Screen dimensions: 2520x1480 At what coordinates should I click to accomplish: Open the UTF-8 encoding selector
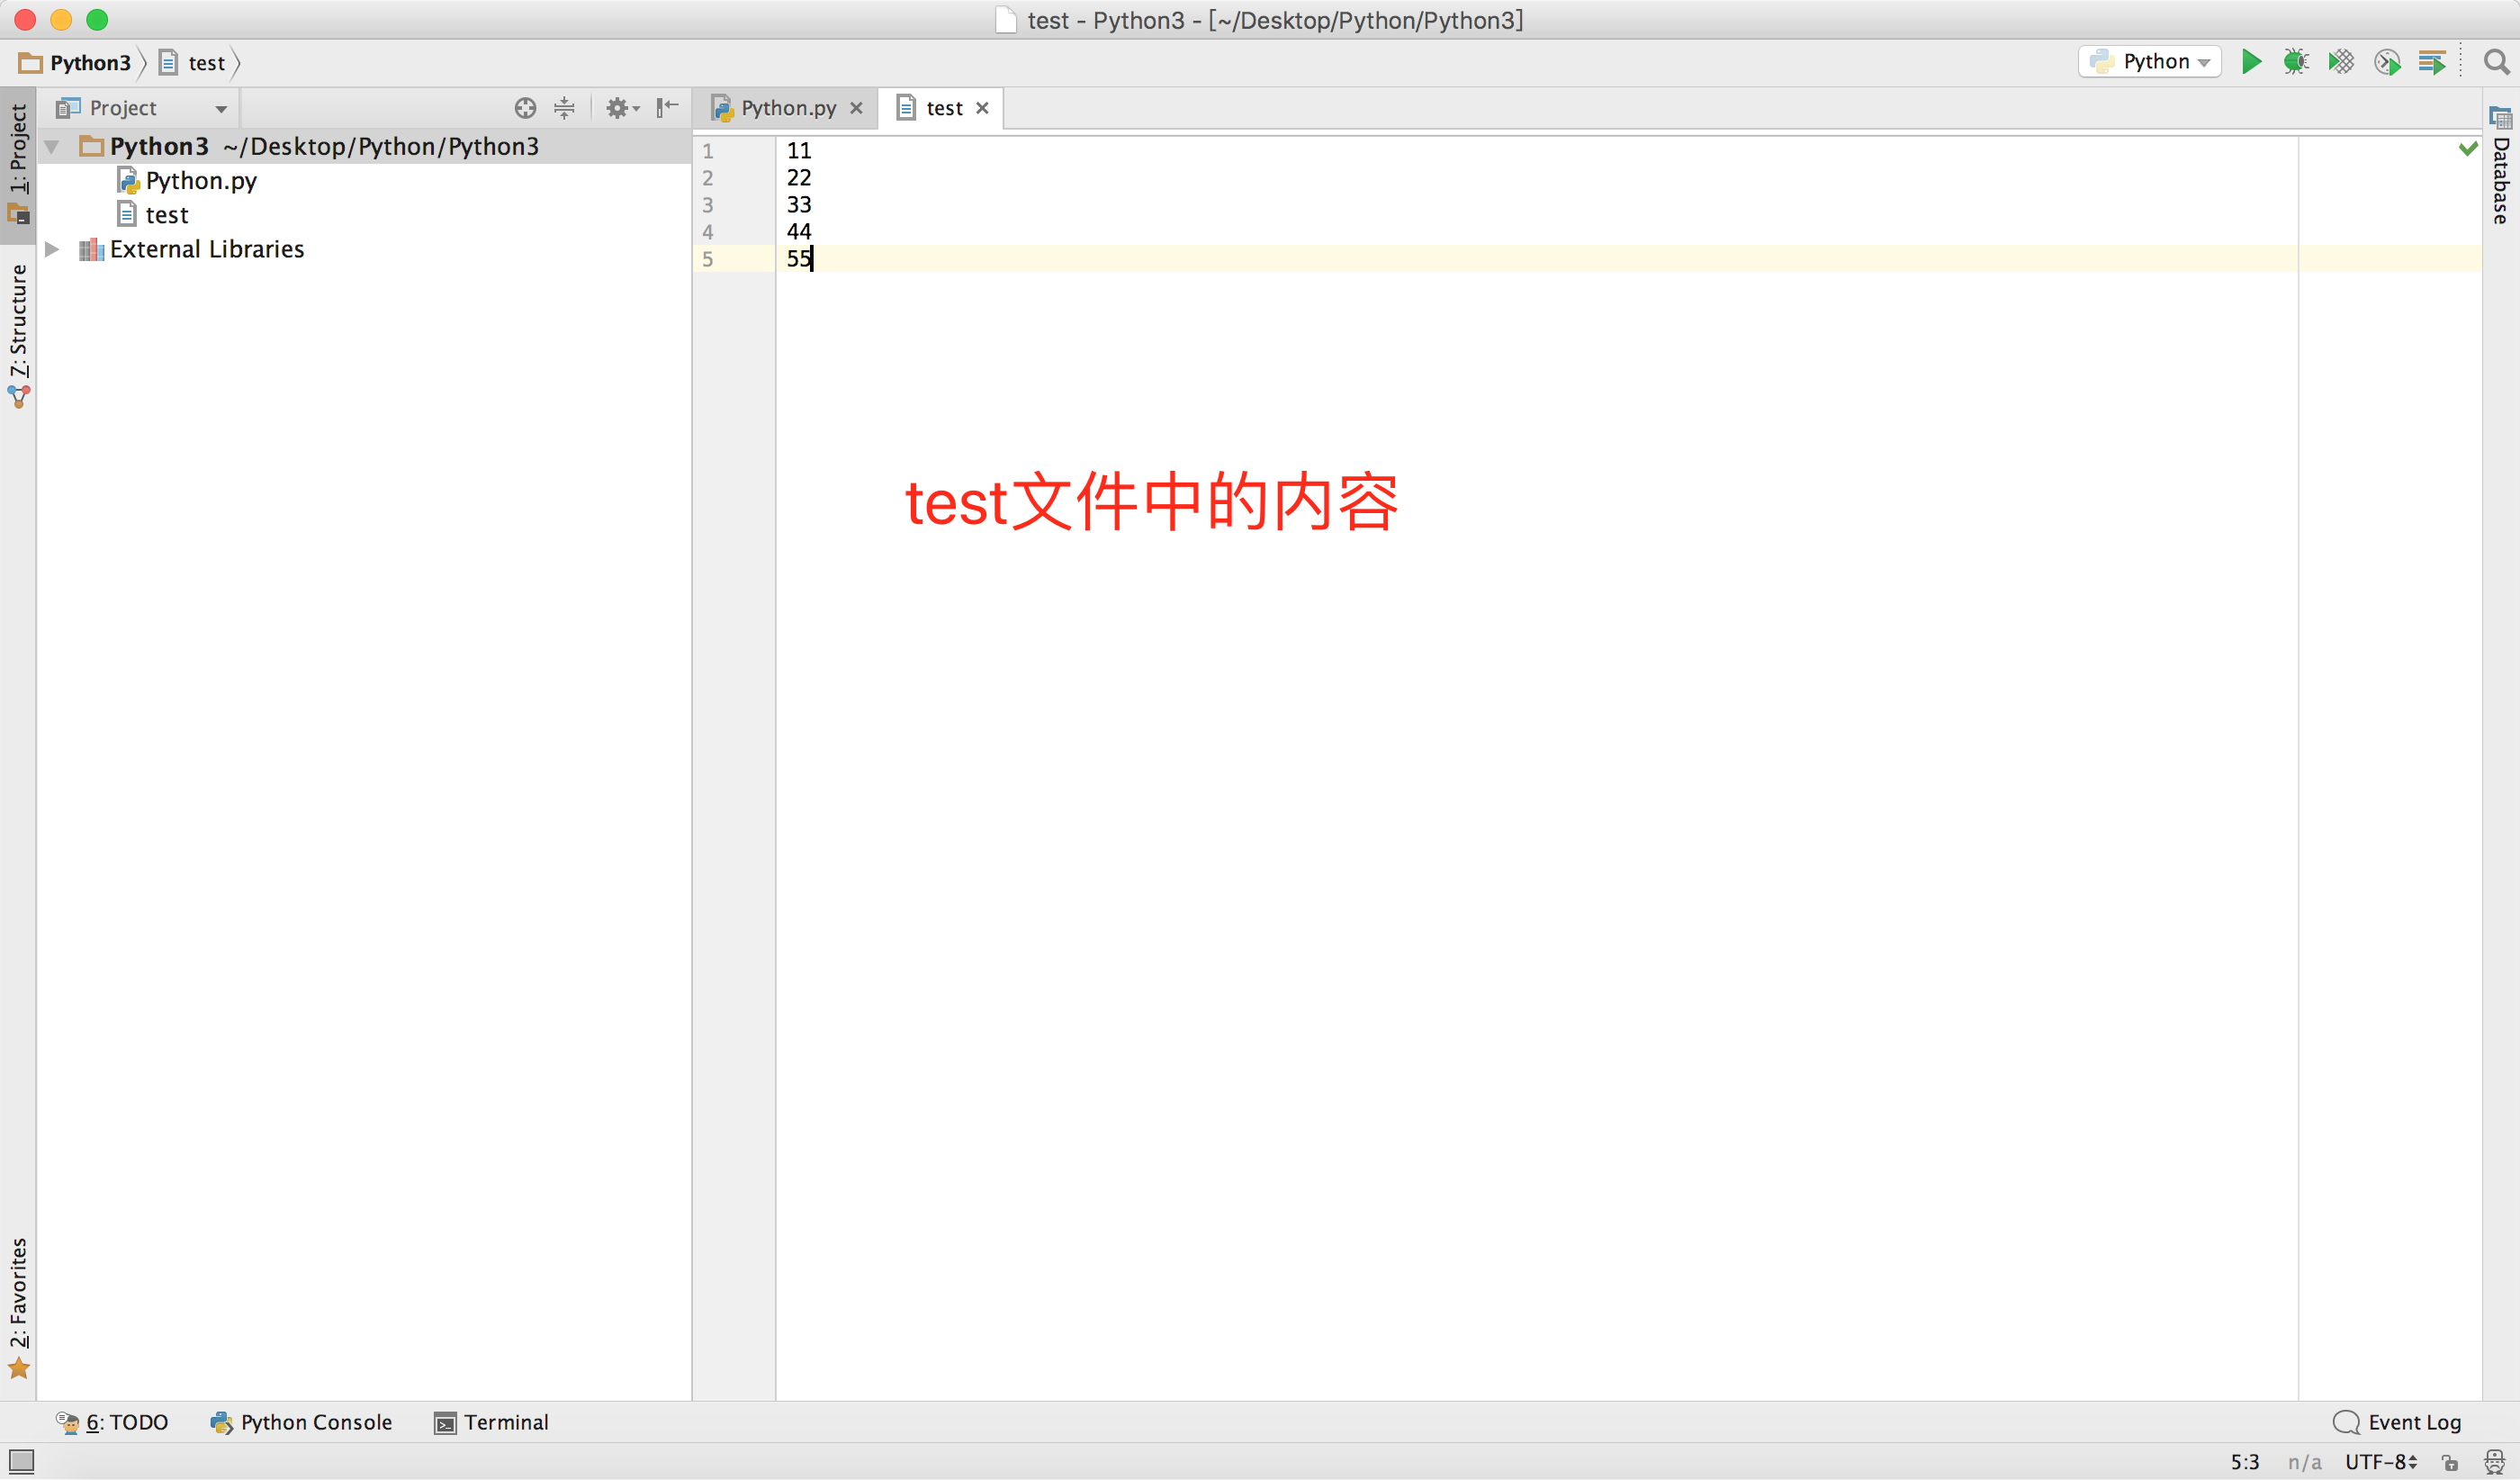[2381, 1462]
